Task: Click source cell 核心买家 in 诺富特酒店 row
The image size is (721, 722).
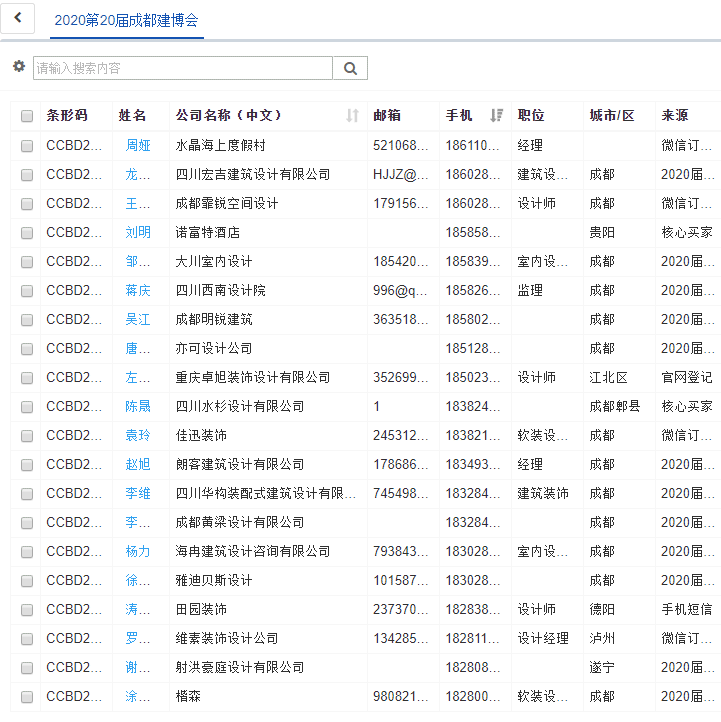Action: point(687,233)
